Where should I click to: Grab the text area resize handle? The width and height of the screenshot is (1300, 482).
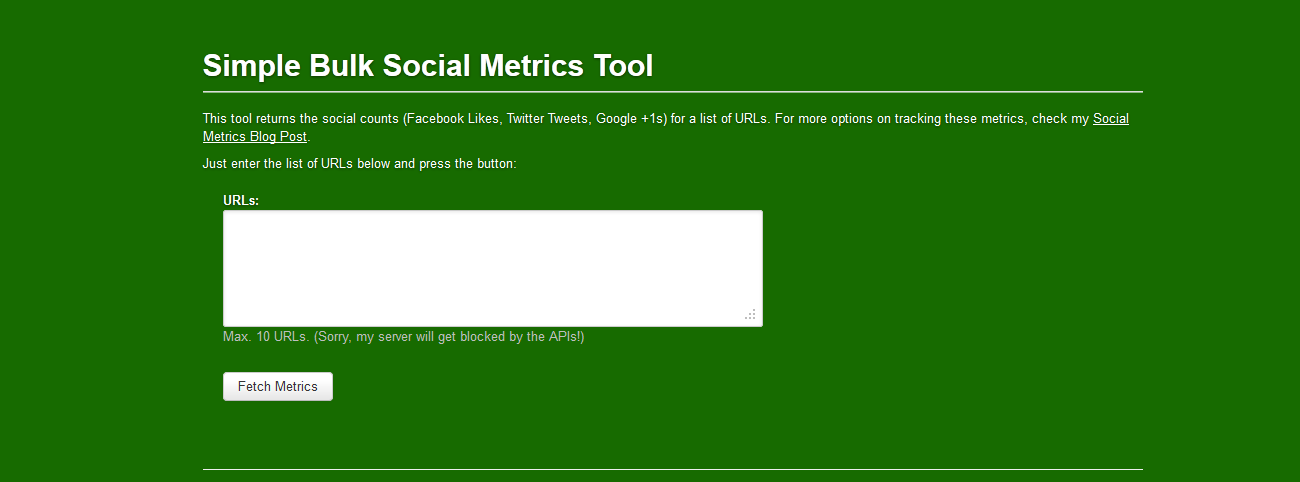[x=750, y=315]
